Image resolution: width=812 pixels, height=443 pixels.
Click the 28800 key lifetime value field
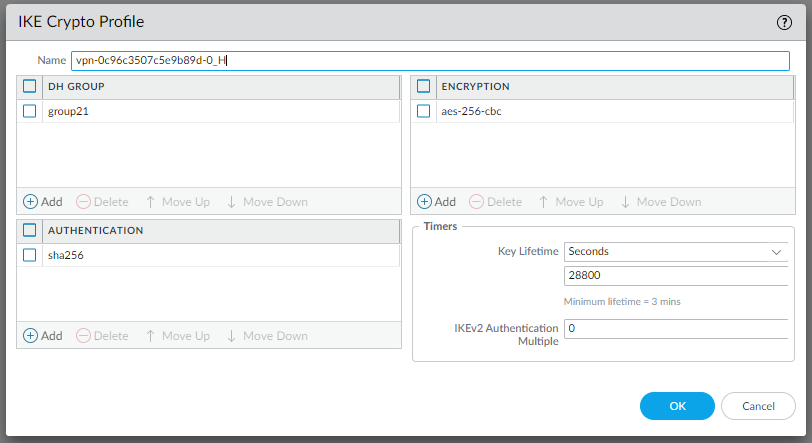click(x=676, y=275)
